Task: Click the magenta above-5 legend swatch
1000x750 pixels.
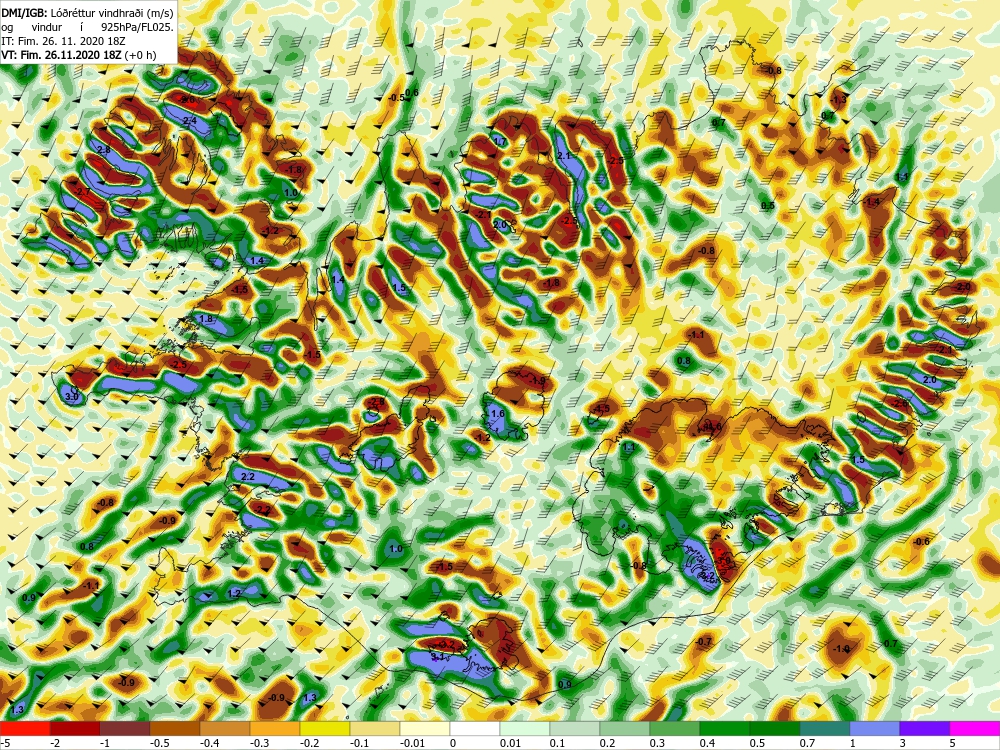Action: tap(975, 728)
